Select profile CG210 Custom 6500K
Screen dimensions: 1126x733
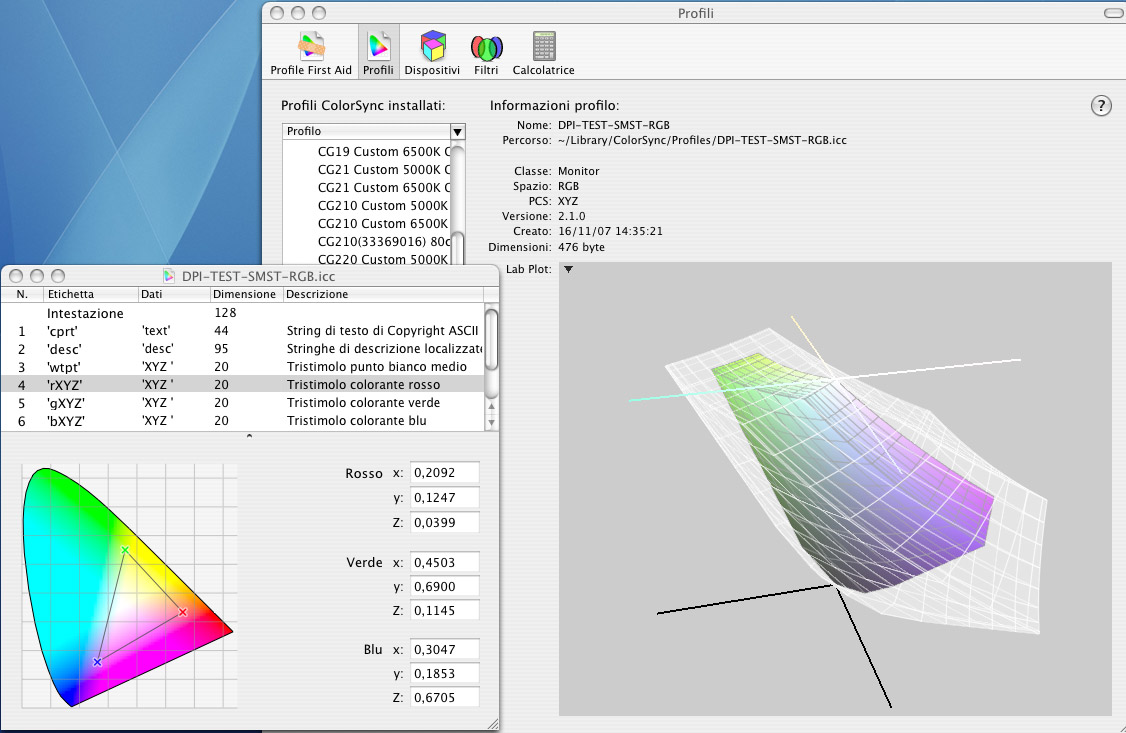tap(367, 223)
